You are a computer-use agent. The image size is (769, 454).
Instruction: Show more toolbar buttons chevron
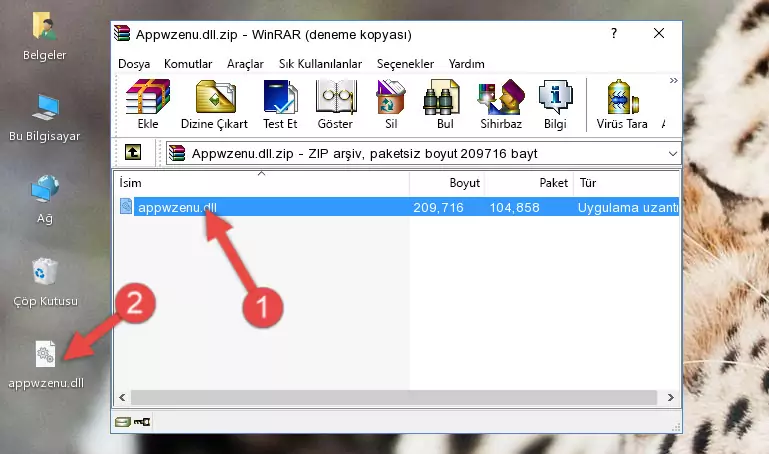point(673,80)
